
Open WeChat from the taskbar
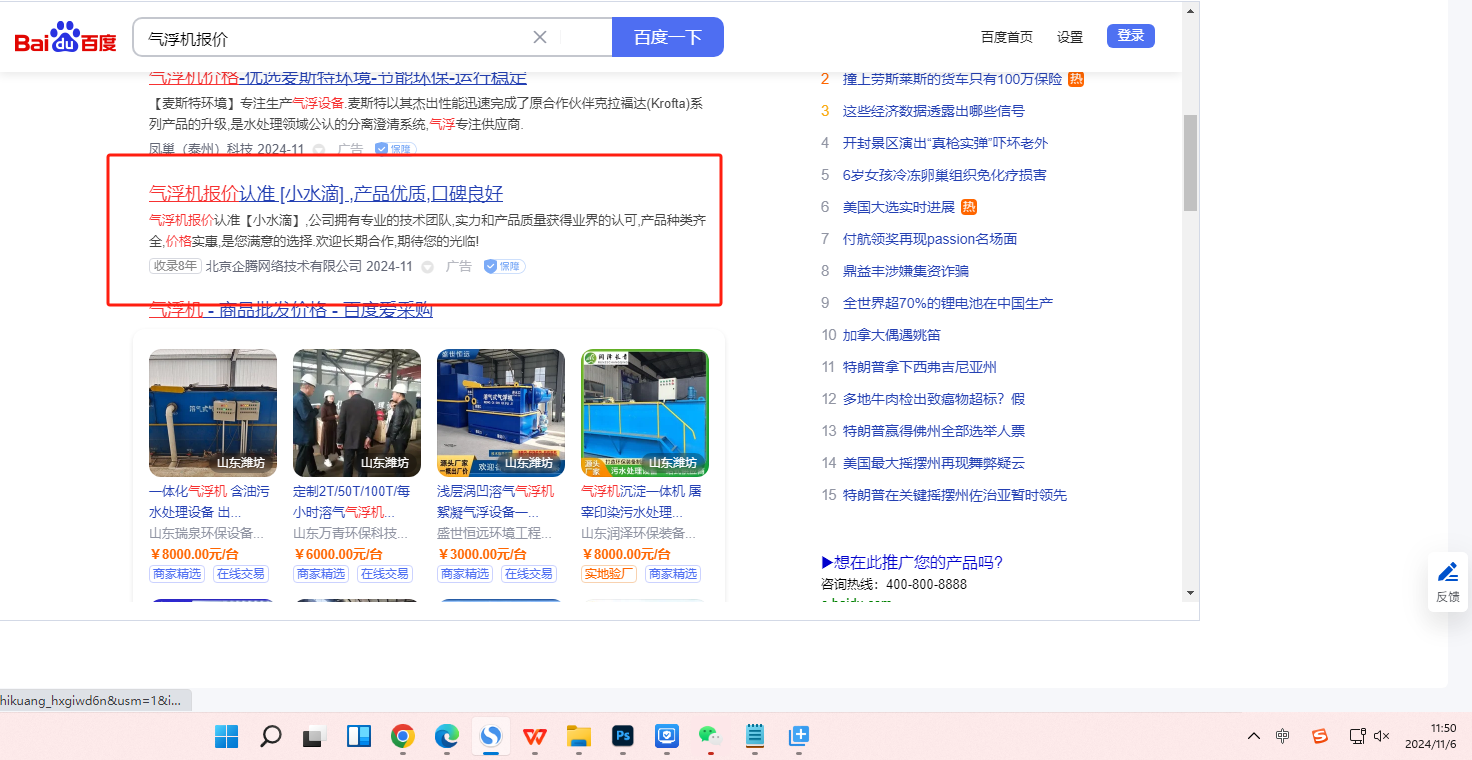[x=710, y=737]
